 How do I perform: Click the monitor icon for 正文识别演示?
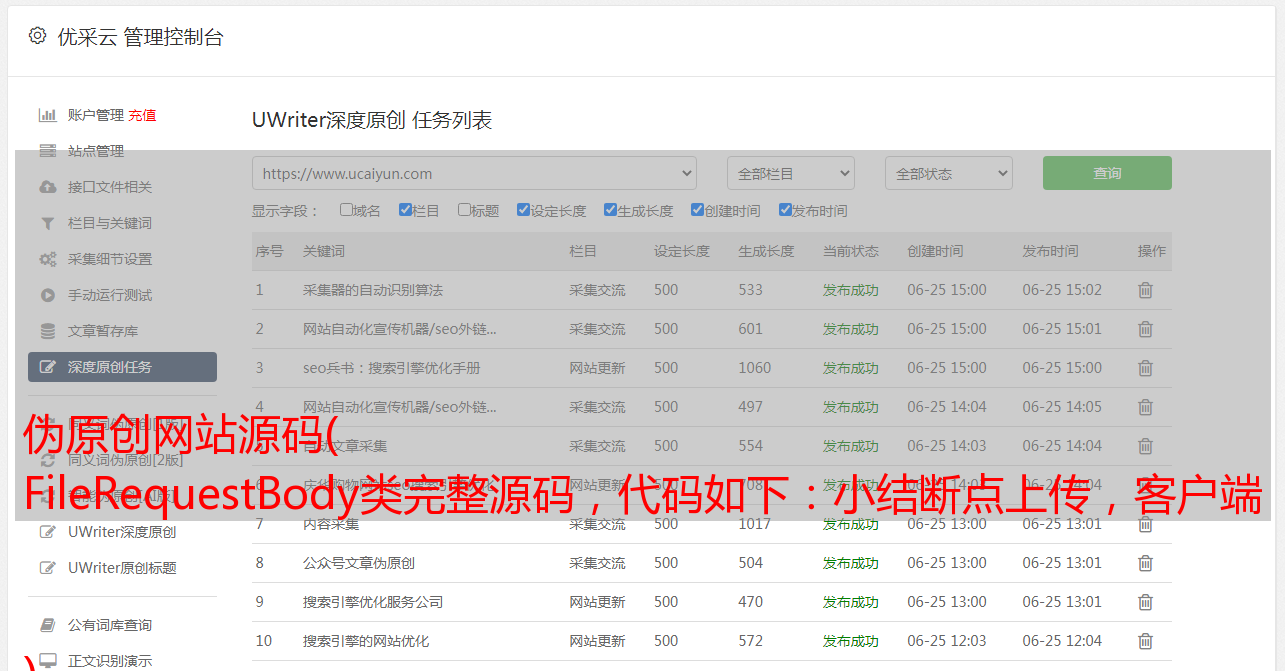(47, 661)
